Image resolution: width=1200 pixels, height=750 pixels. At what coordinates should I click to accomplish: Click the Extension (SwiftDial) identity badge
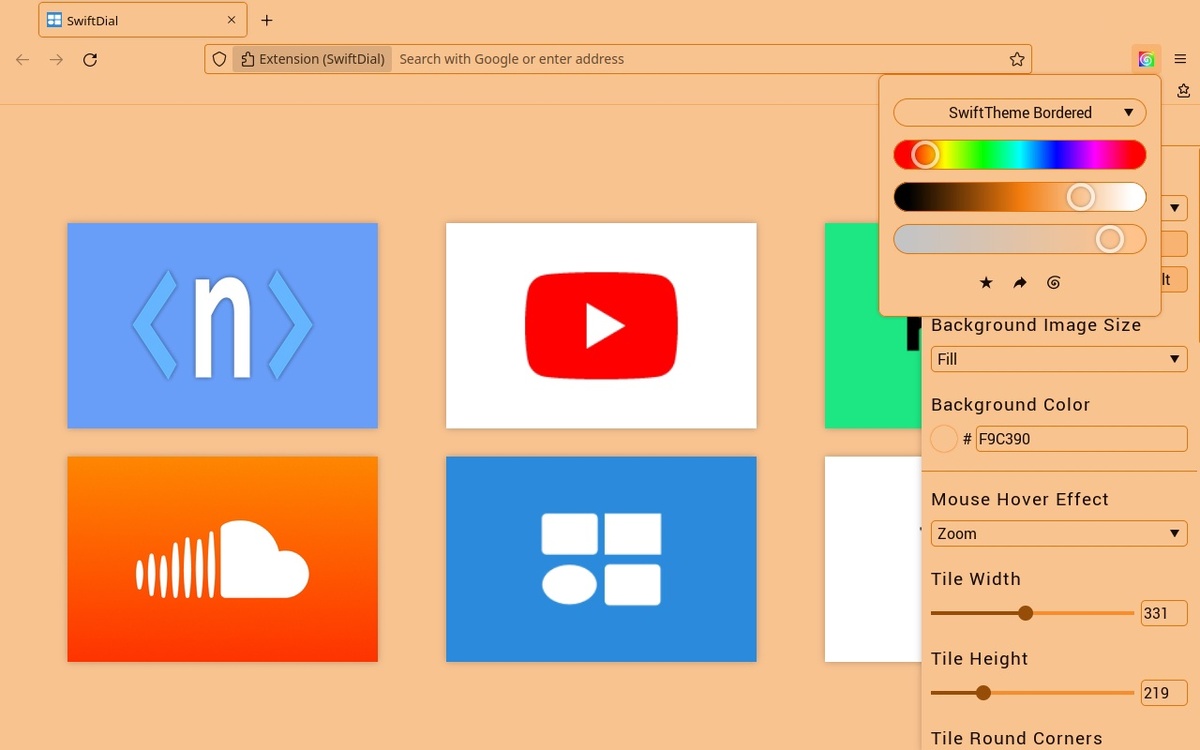click(x=313, y=60)
